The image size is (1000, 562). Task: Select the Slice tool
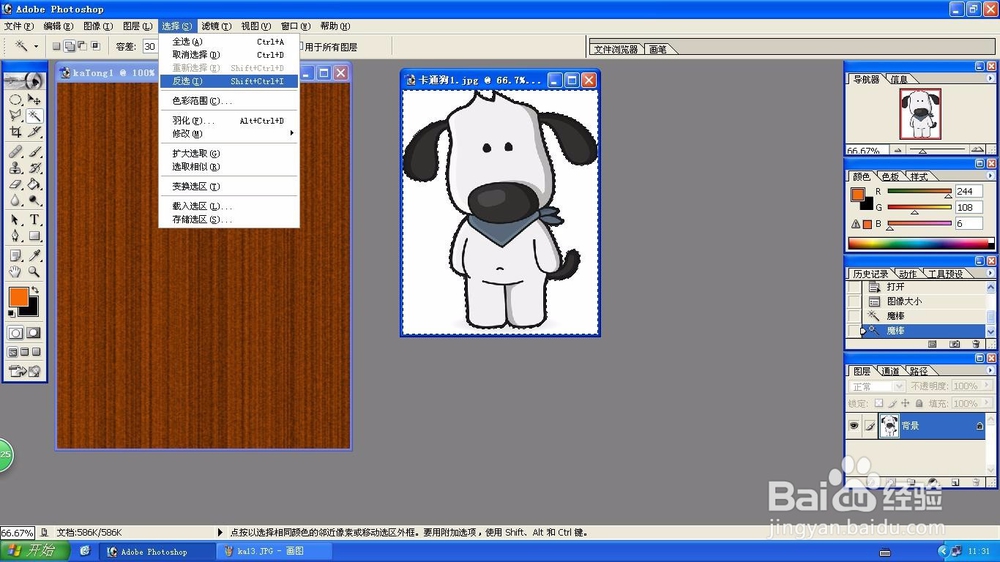point(34,132)
